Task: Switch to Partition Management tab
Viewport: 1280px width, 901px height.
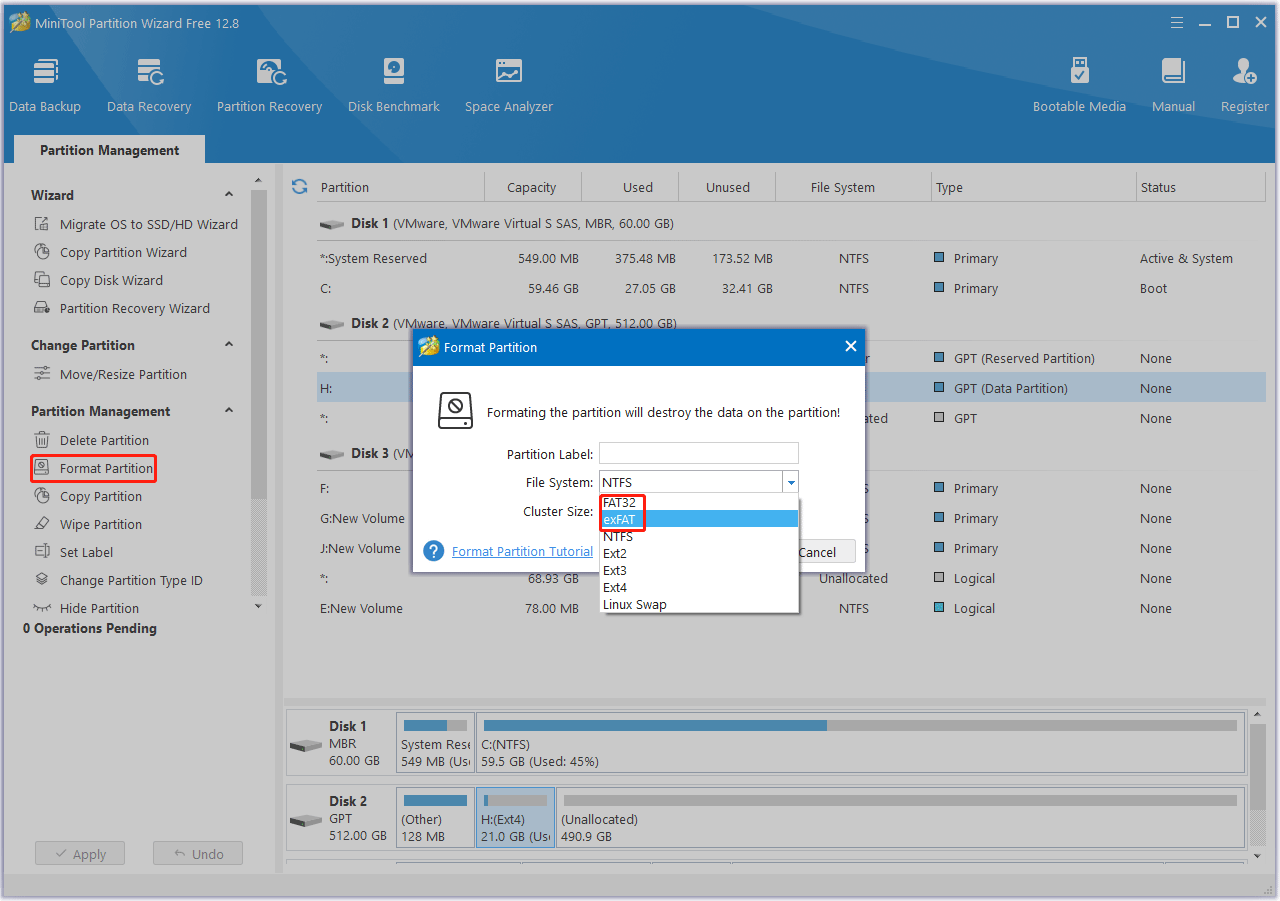Action: [x=110, y=150]
